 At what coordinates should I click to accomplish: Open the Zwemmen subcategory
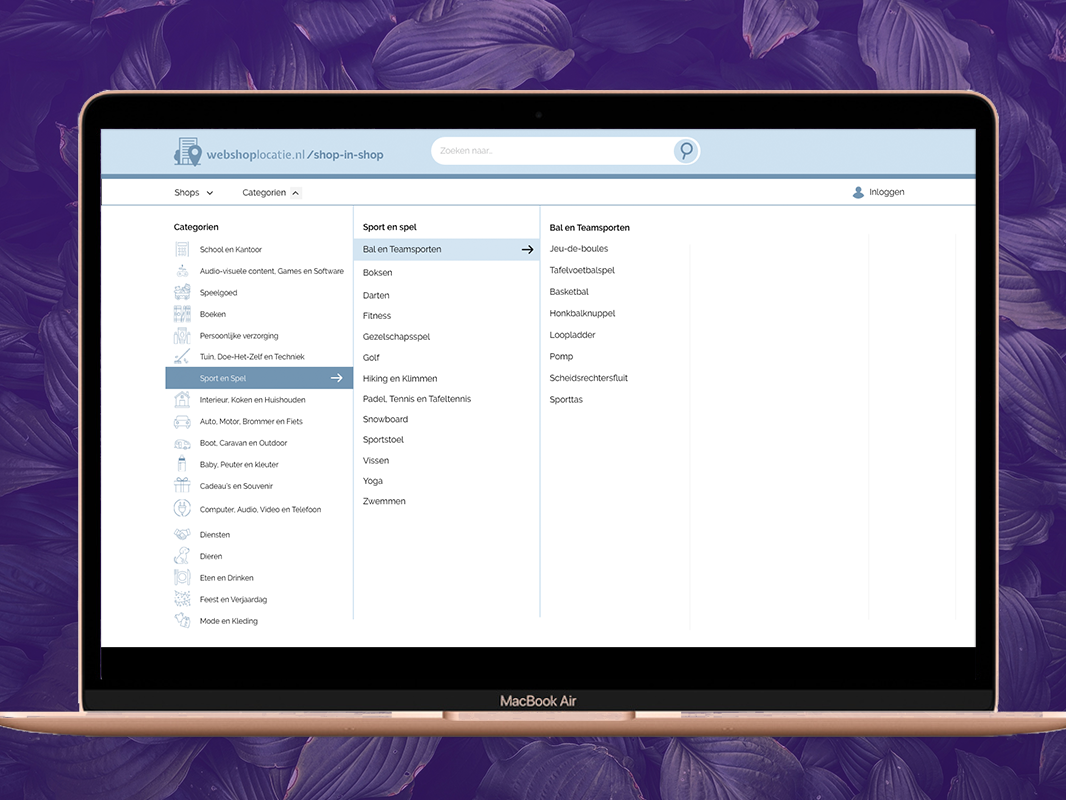(x=384, y=501)
